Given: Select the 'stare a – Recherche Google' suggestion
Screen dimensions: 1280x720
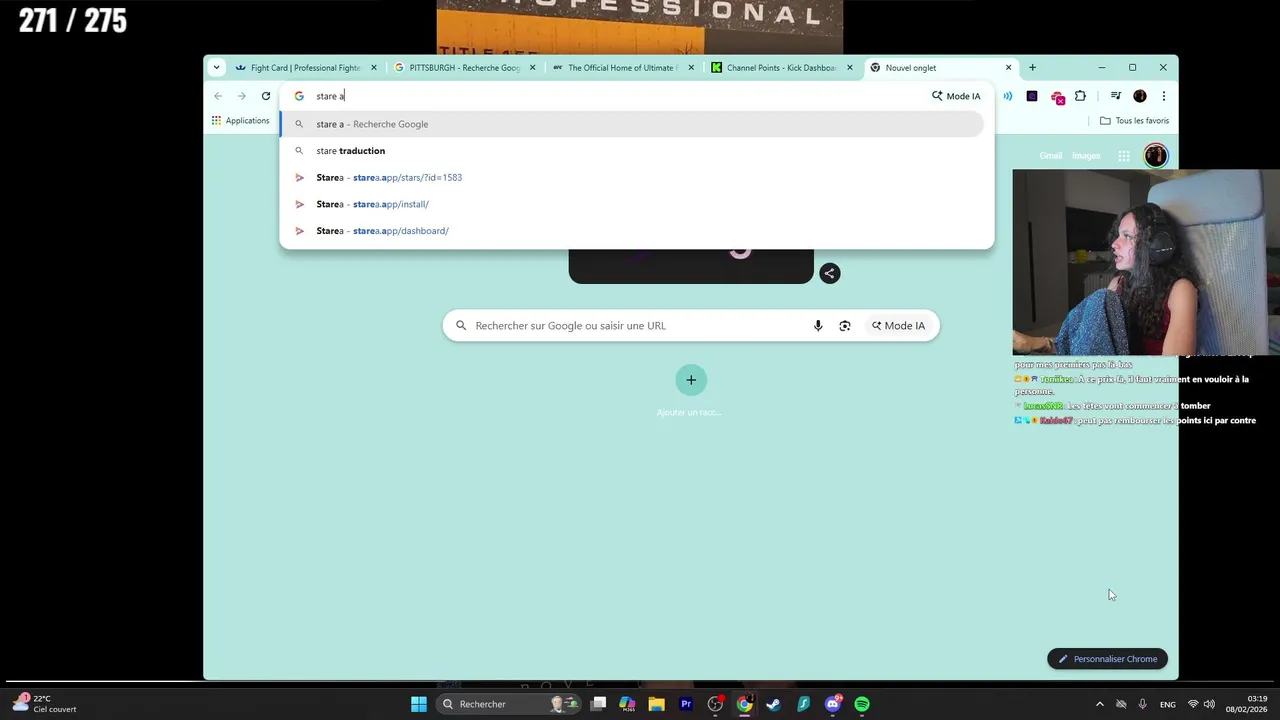Looking at the screenshot, I should point(631,124).
